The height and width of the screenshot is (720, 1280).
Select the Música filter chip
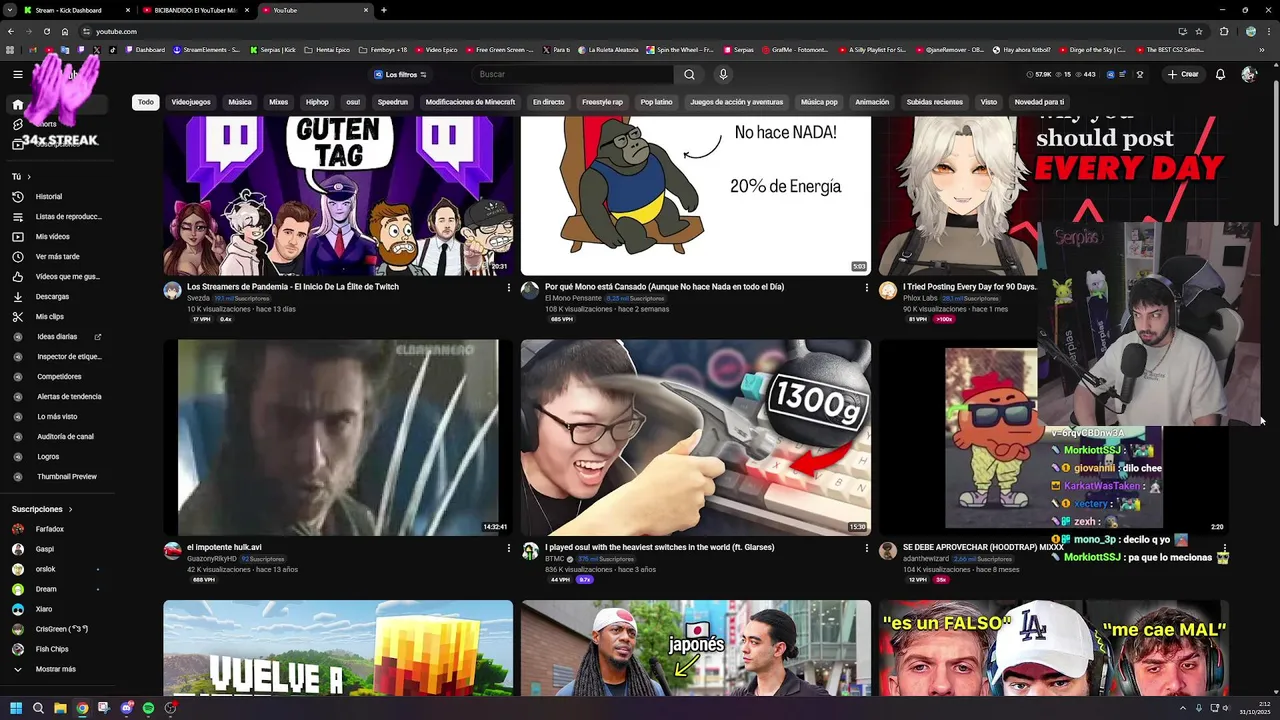(240, 102)
